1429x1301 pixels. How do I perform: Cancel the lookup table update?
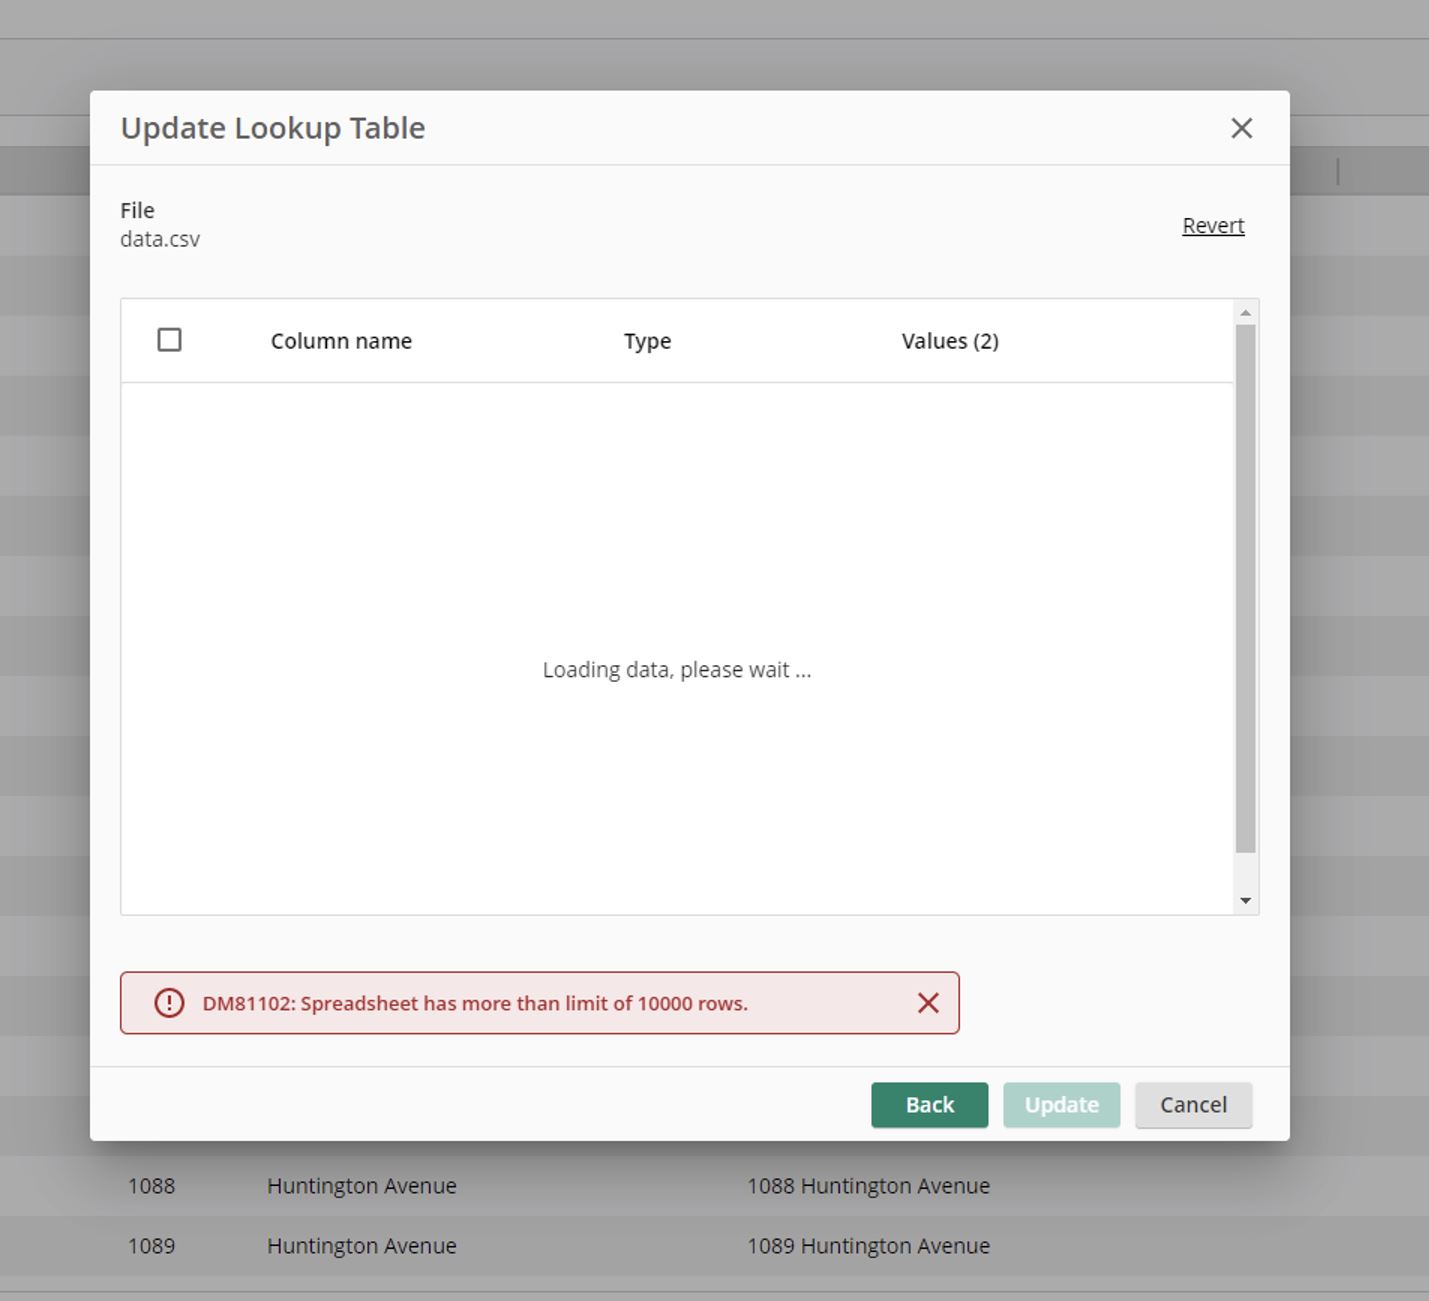coord(1193,1105)
